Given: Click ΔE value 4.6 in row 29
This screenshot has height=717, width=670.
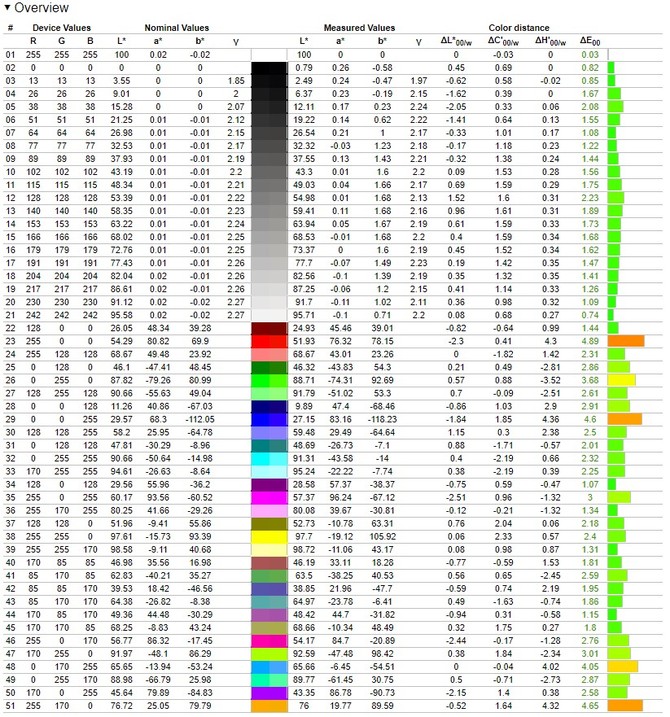Looking at the screenshot, I should coord(590,419).
